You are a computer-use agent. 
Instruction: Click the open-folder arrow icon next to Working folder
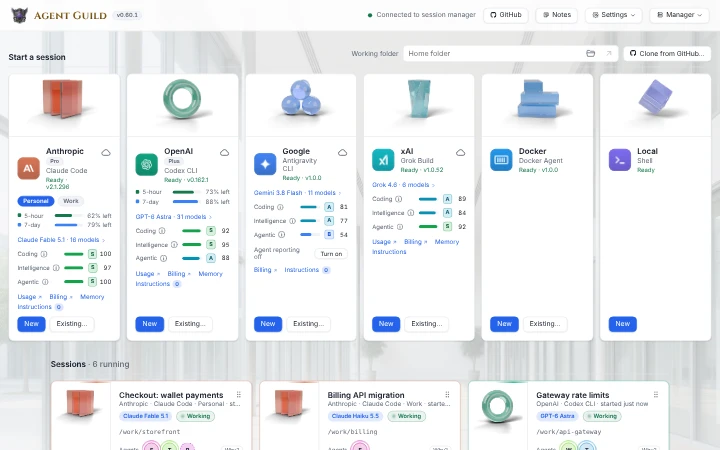coord(609,53)
